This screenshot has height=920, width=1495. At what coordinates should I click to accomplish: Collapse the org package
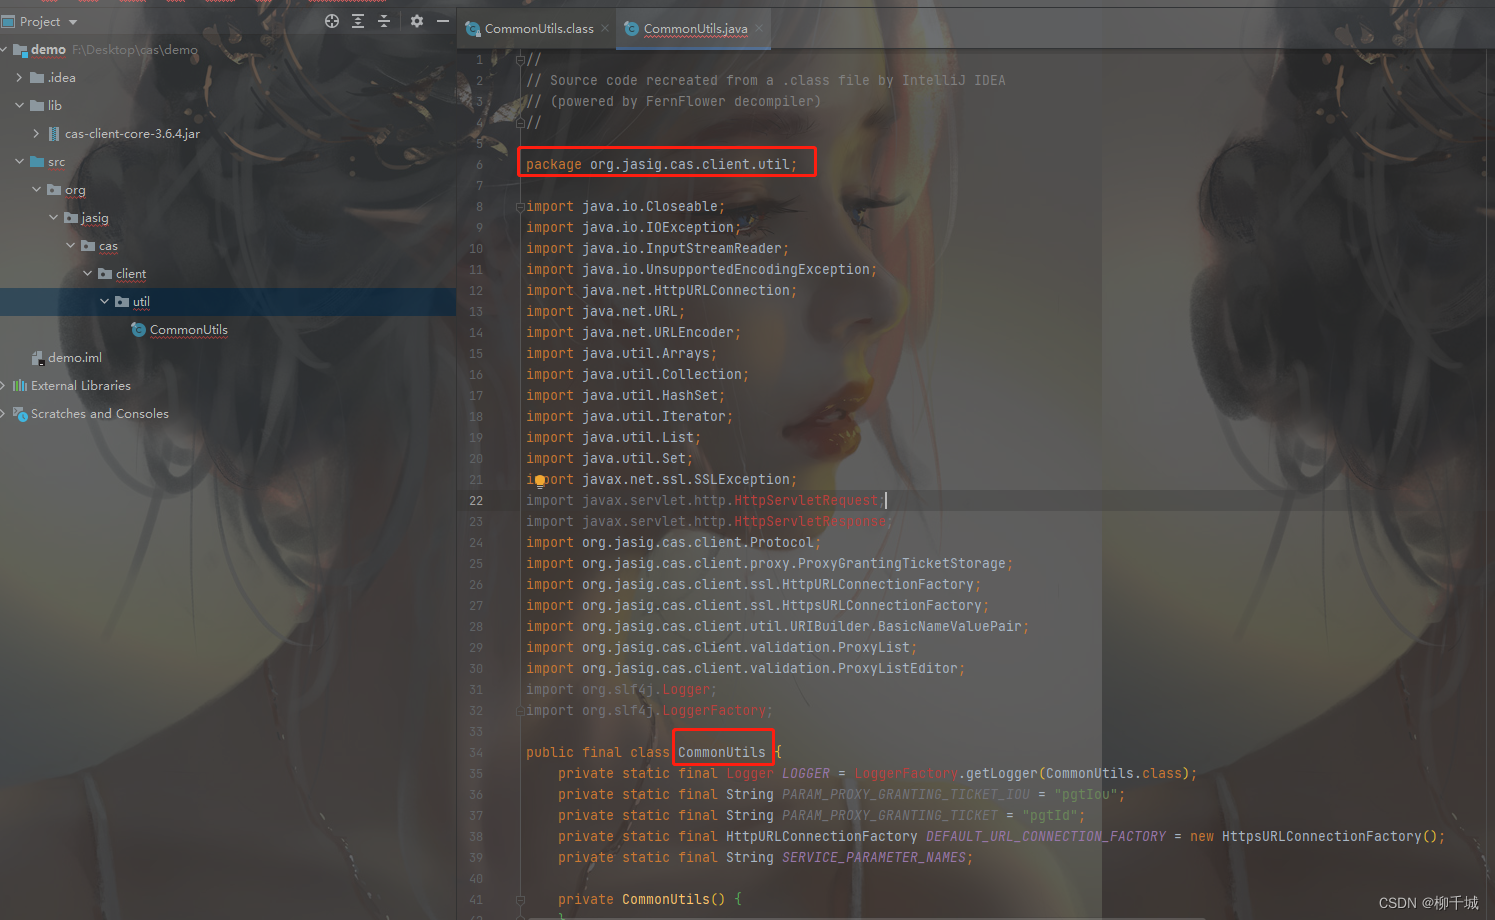[x=37, y=189]
